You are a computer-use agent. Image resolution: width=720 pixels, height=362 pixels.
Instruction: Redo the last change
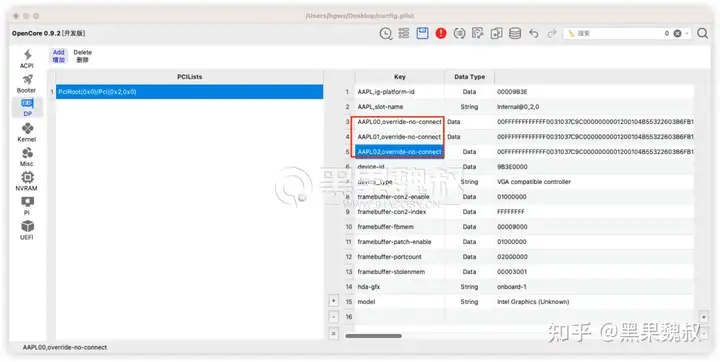(551, 34)
